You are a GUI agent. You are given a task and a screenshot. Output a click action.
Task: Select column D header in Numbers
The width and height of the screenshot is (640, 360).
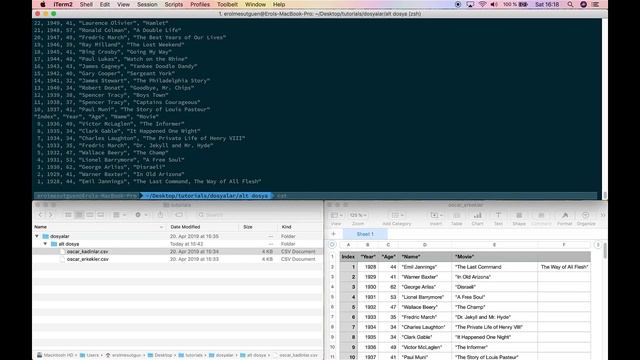[424, 245]
